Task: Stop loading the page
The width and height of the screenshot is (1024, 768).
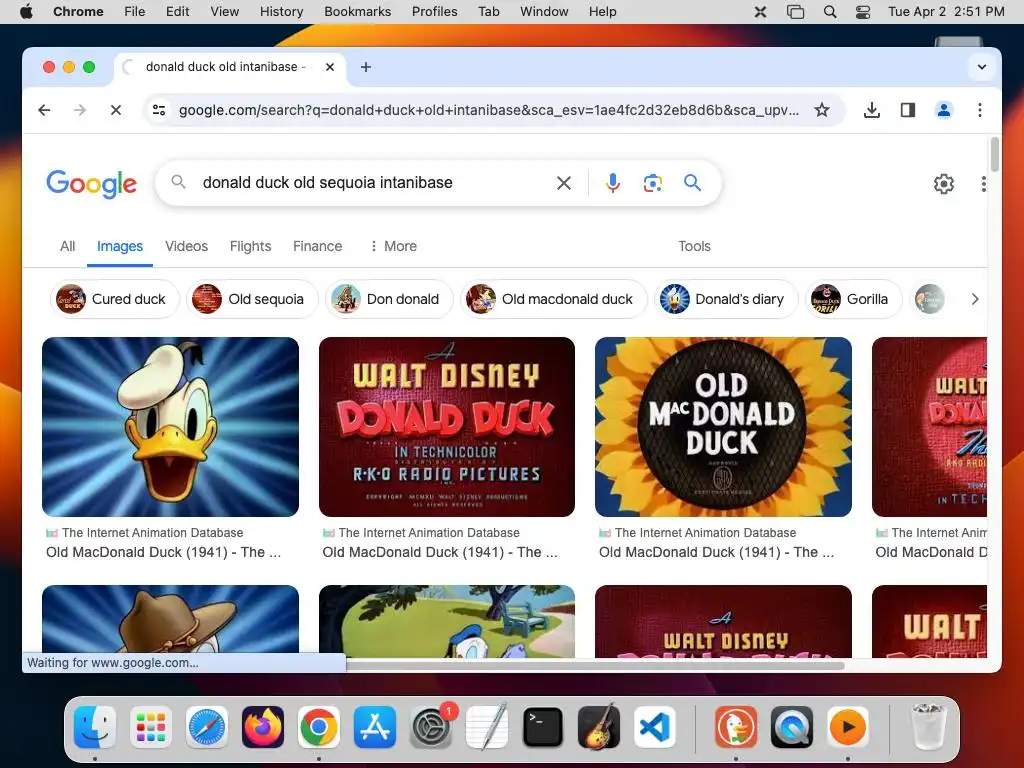Action: pos(116,110)
